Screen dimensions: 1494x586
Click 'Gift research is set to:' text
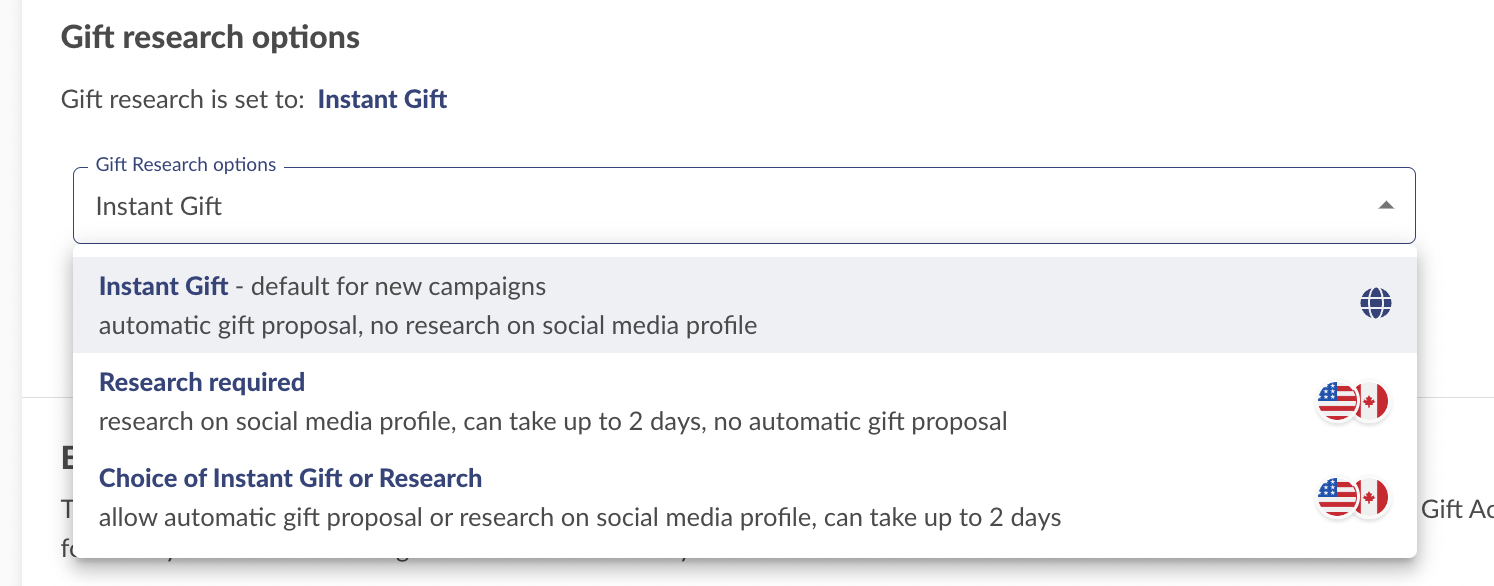click(183, 99)
